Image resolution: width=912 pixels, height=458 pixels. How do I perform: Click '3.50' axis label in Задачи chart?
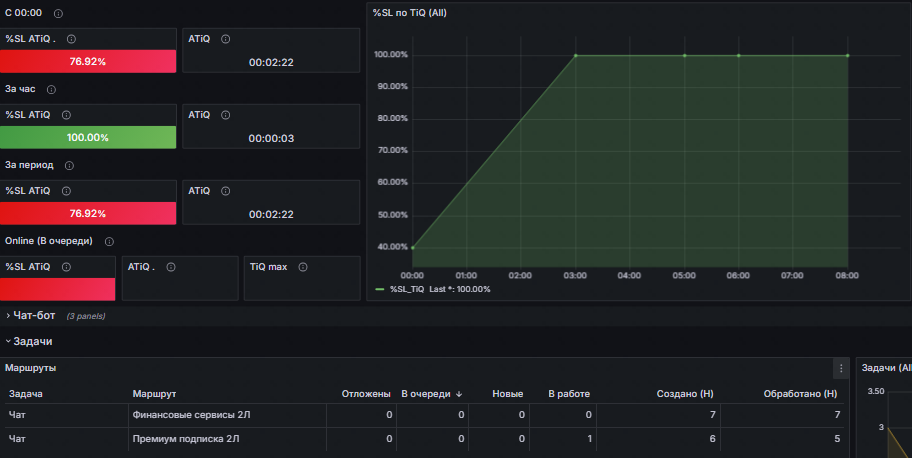(x=876, y=391)
